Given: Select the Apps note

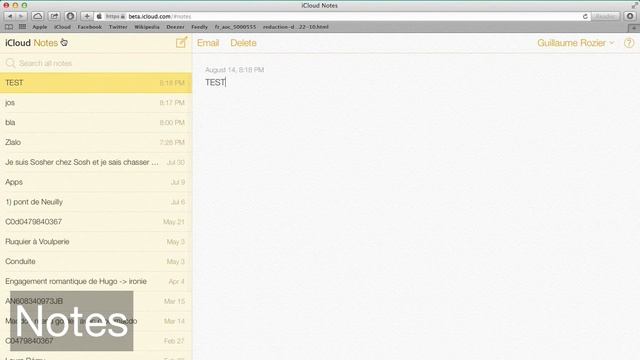Looking at the screenshot, I should point(96,182).
